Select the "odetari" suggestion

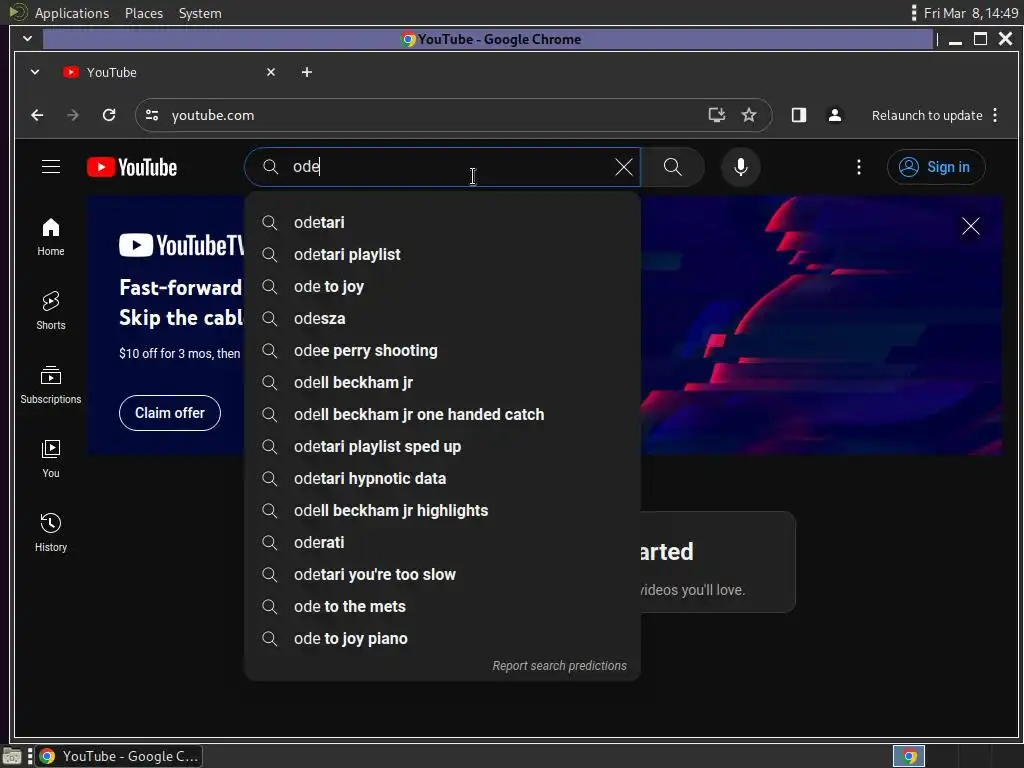click(443, 223)
